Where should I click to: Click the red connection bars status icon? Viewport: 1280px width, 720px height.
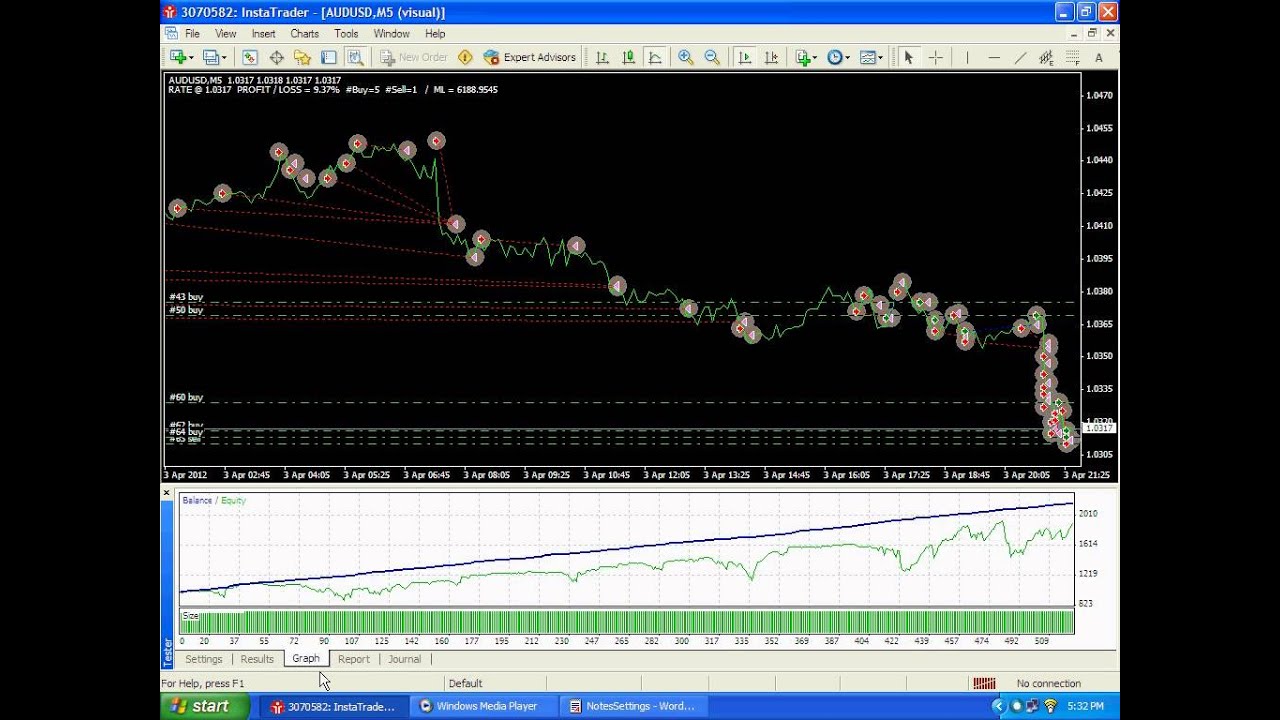tap(984, 684)
